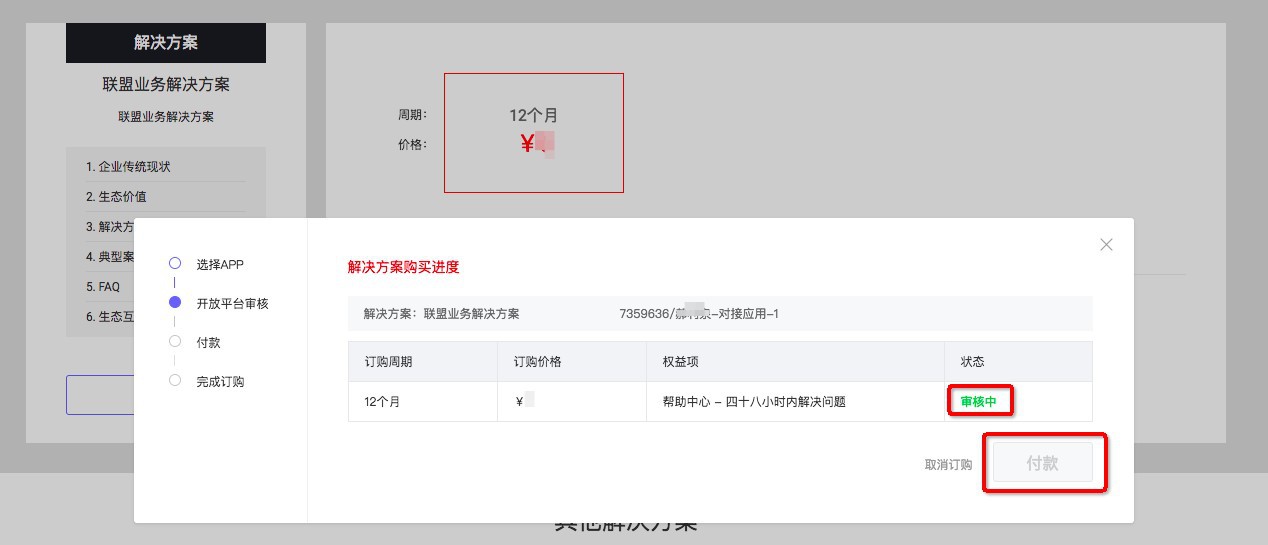Click the 解决方案 dark header banner
Screen dimensions: 1268x545
[166, 42]
